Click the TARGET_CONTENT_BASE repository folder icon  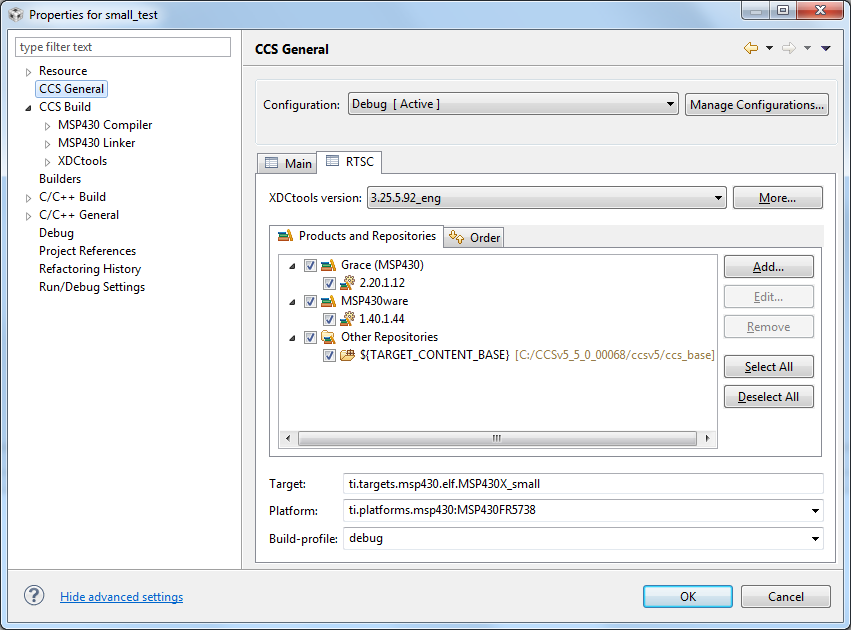tap(348, 355)
